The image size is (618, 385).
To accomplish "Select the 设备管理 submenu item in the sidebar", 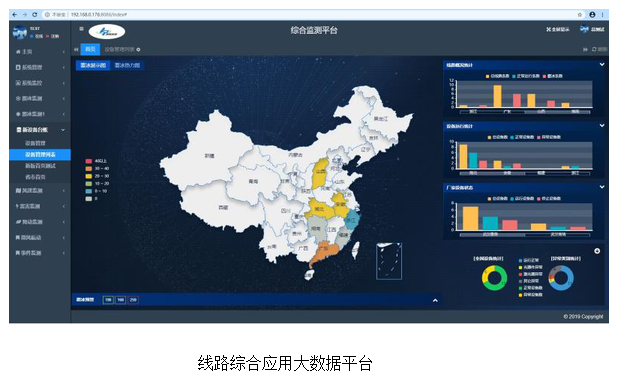I will click(x=35, y=143).
